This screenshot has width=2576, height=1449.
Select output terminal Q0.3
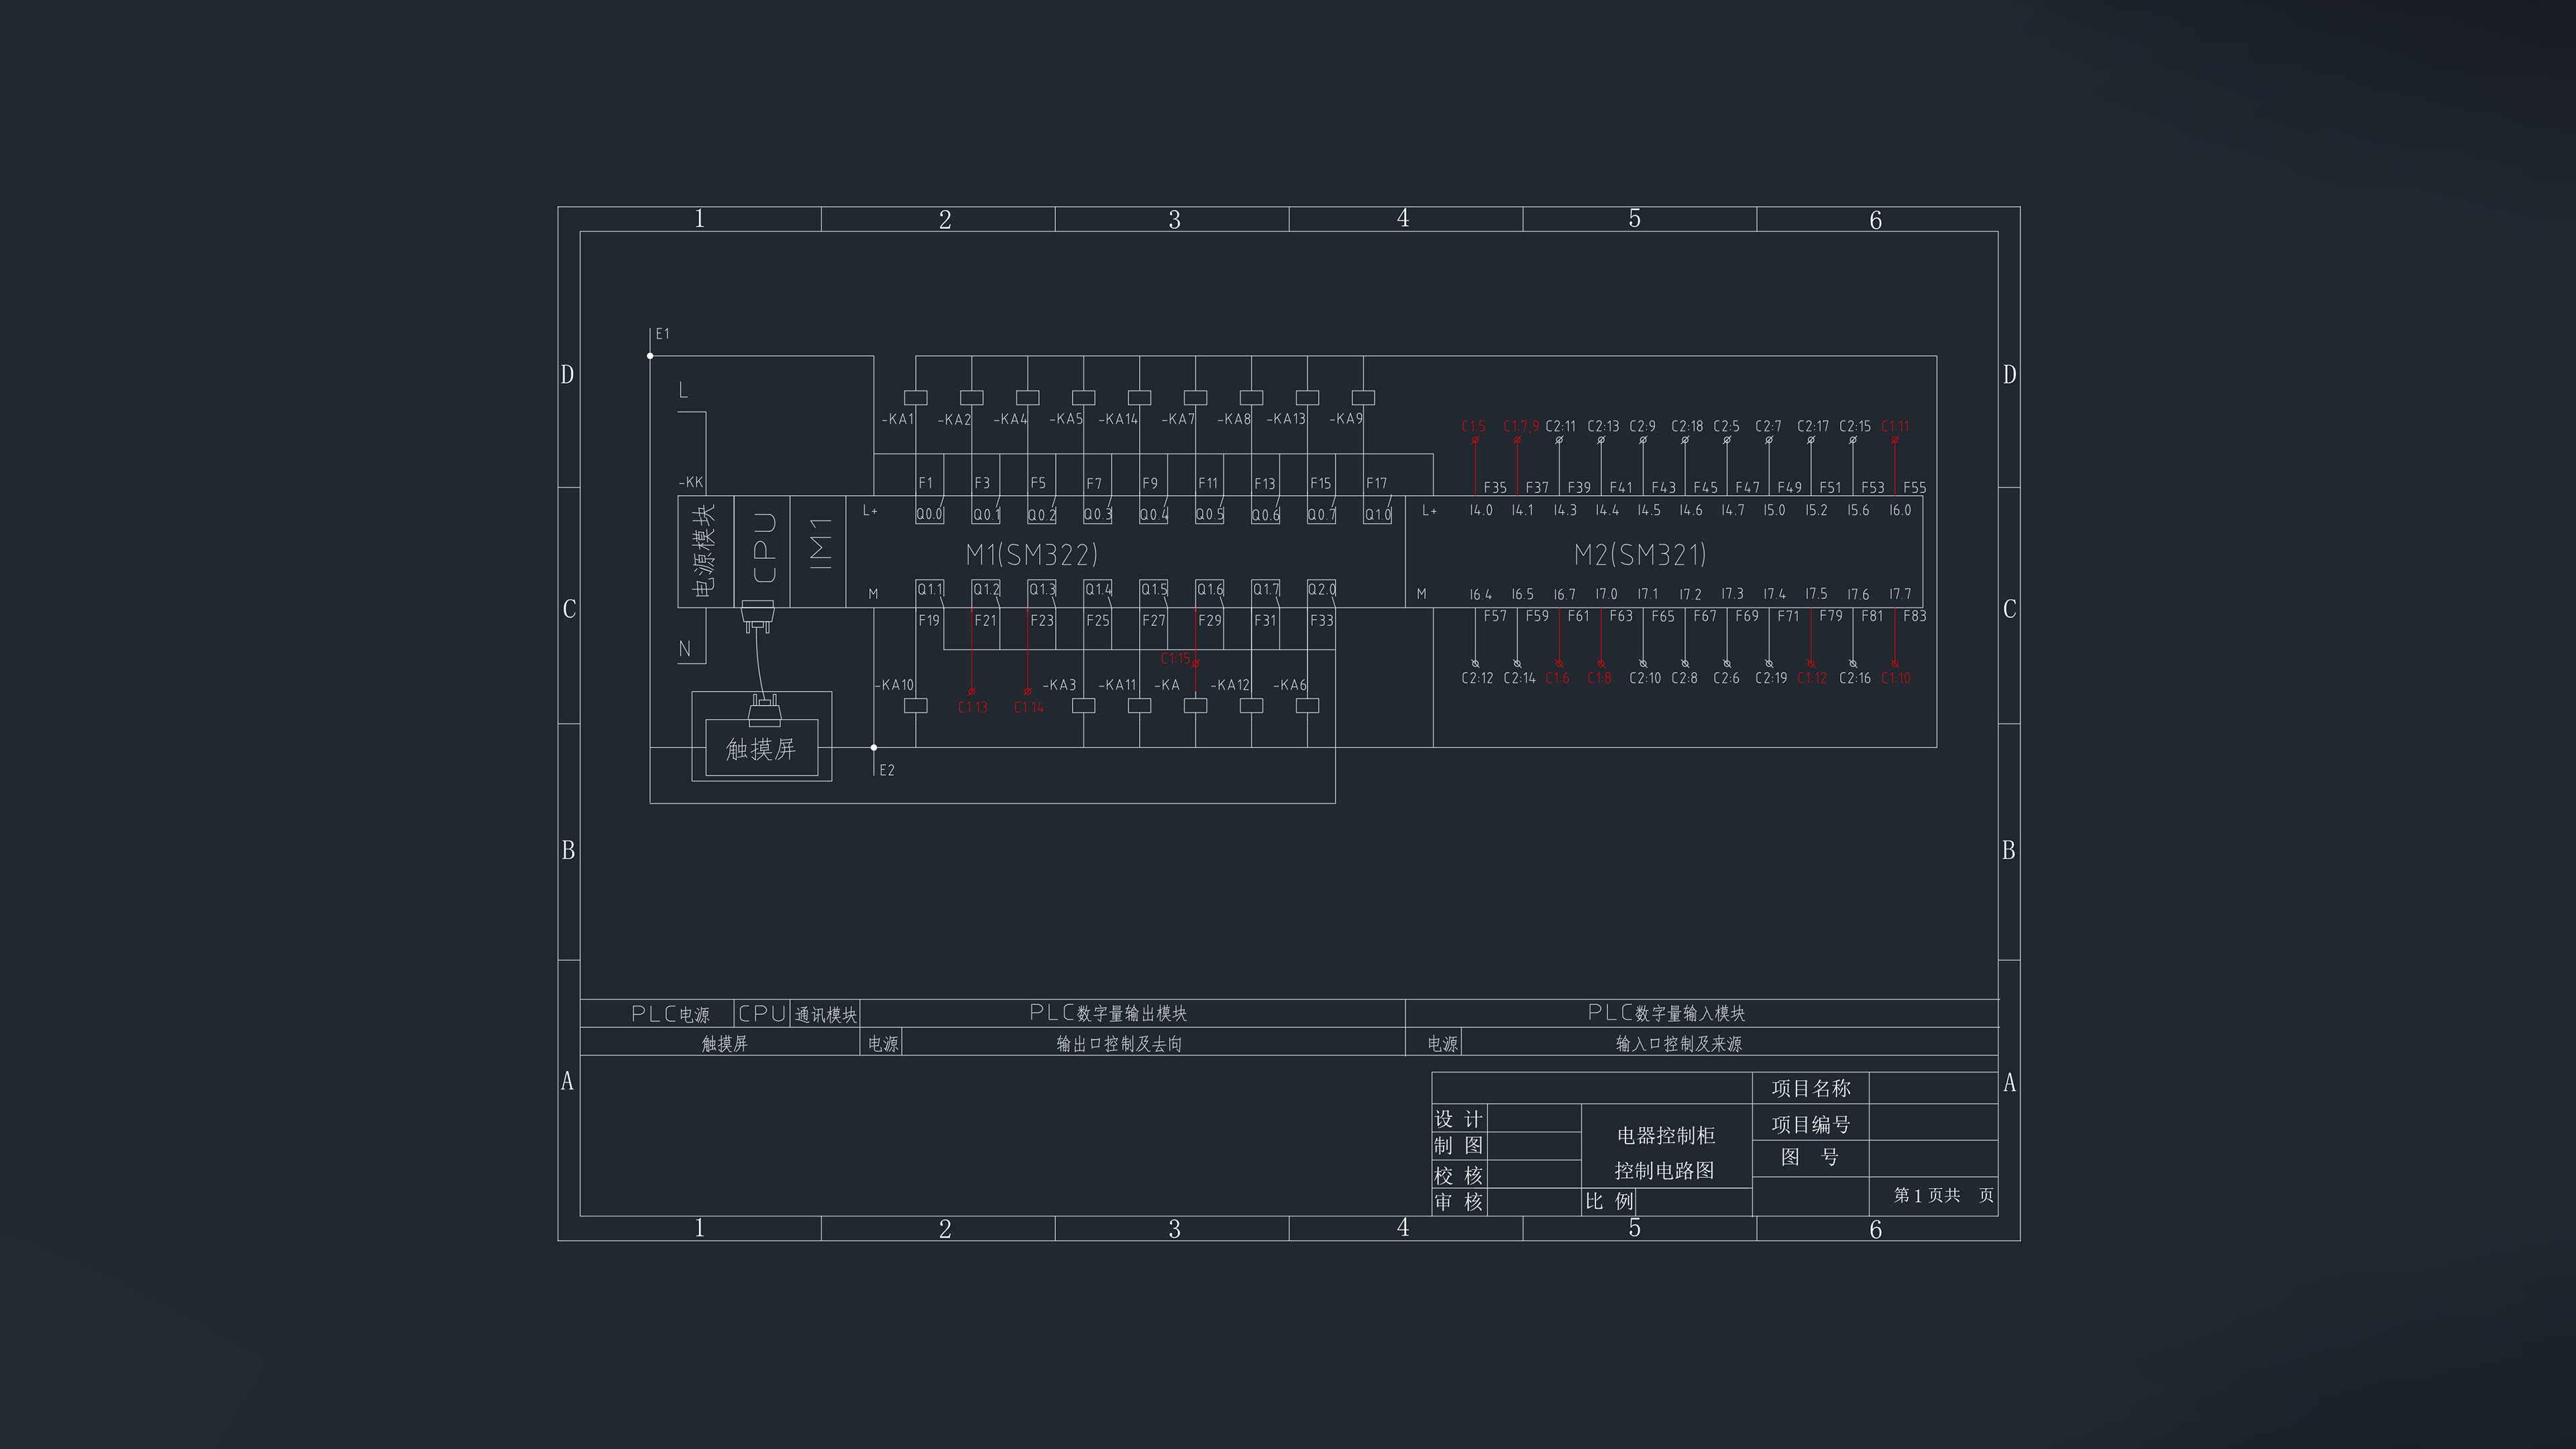point(1097,514)
